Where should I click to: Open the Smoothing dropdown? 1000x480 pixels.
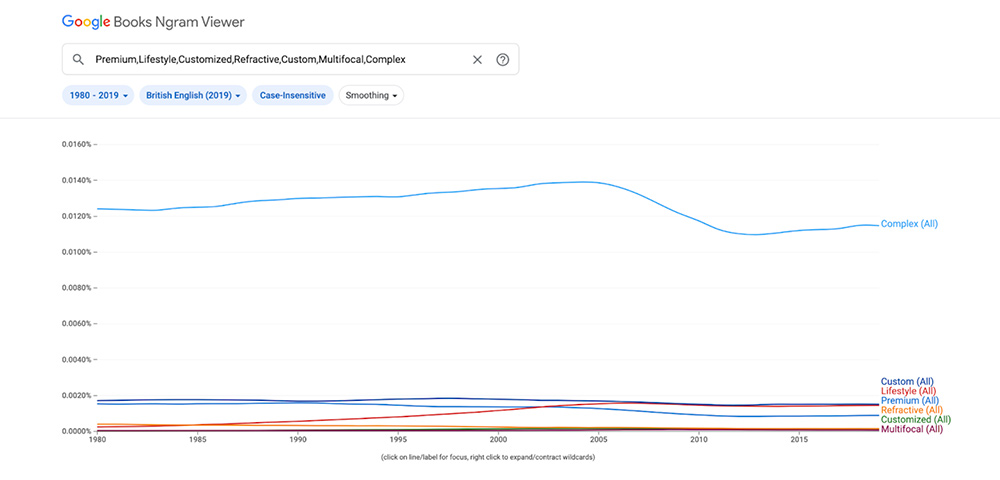(371, 96)
